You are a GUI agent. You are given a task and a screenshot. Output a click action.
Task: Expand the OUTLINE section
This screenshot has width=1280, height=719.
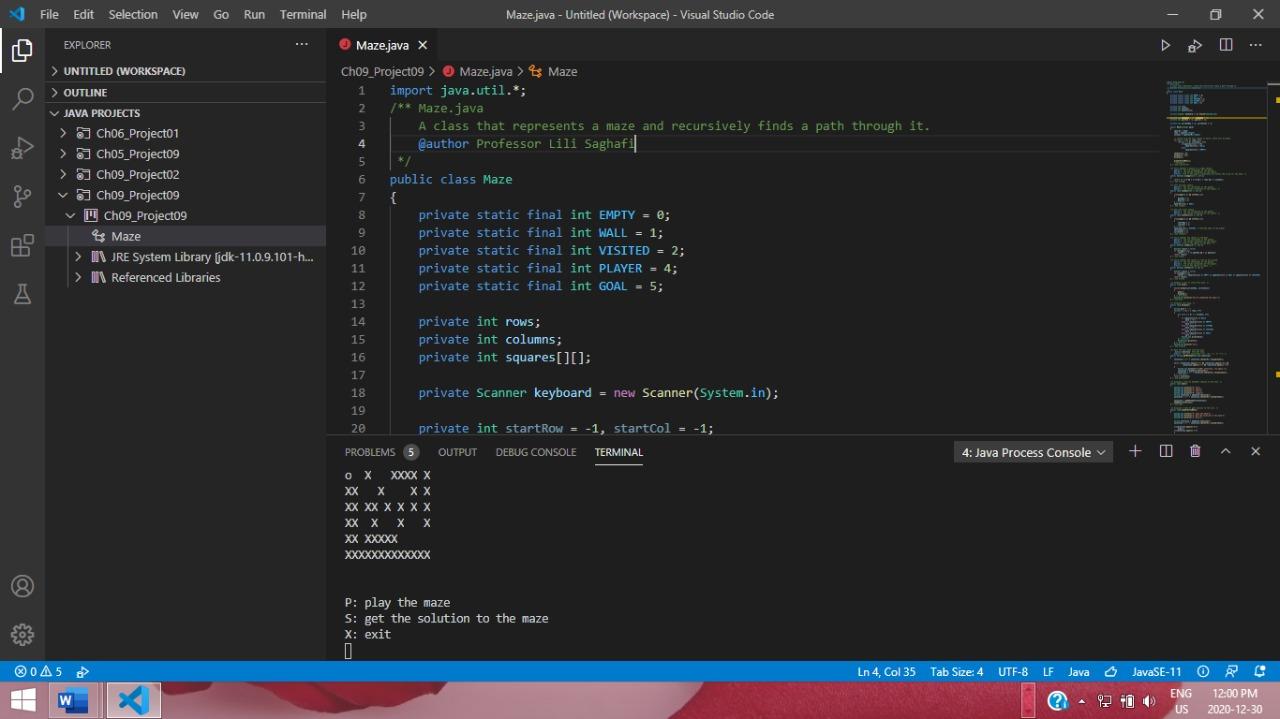tap(186, 92)
